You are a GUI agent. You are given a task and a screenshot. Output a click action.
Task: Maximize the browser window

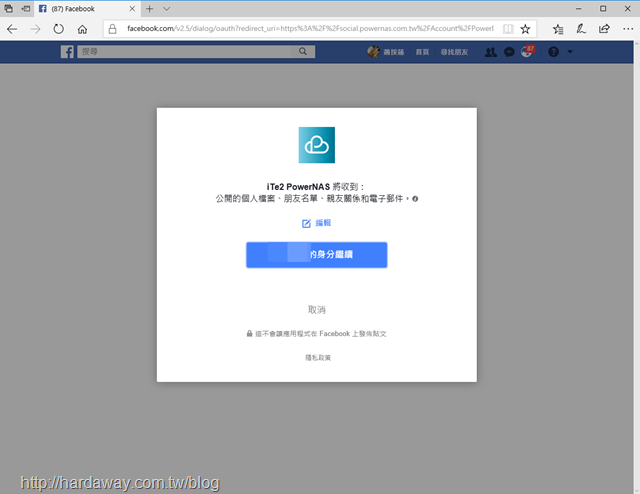[603, 9]
